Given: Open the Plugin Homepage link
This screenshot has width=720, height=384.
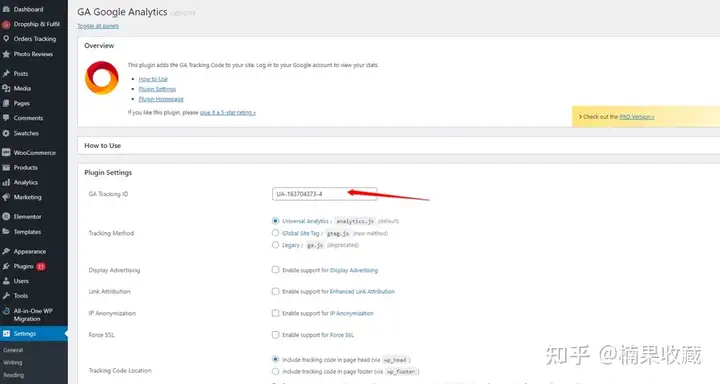Looking at the screenshot, I should pos(161,99).
